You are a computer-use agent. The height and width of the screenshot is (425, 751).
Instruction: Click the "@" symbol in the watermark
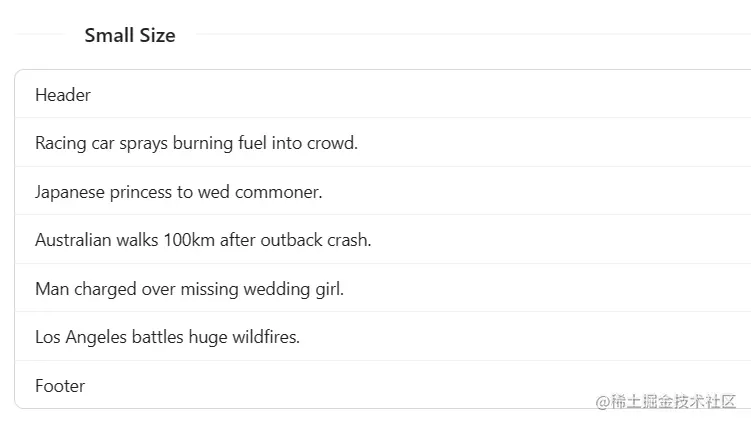click(x=602, y=402)
